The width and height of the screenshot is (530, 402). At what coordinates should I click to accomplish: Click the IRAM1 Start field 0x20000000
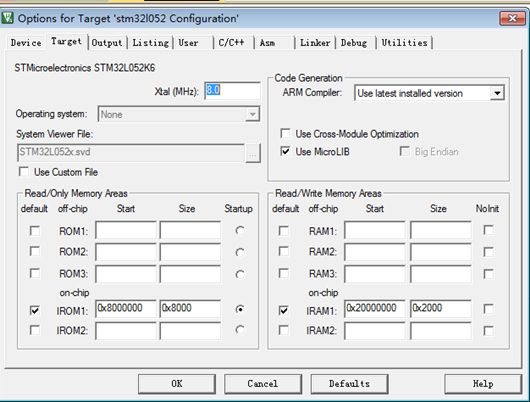pos(375,308)
